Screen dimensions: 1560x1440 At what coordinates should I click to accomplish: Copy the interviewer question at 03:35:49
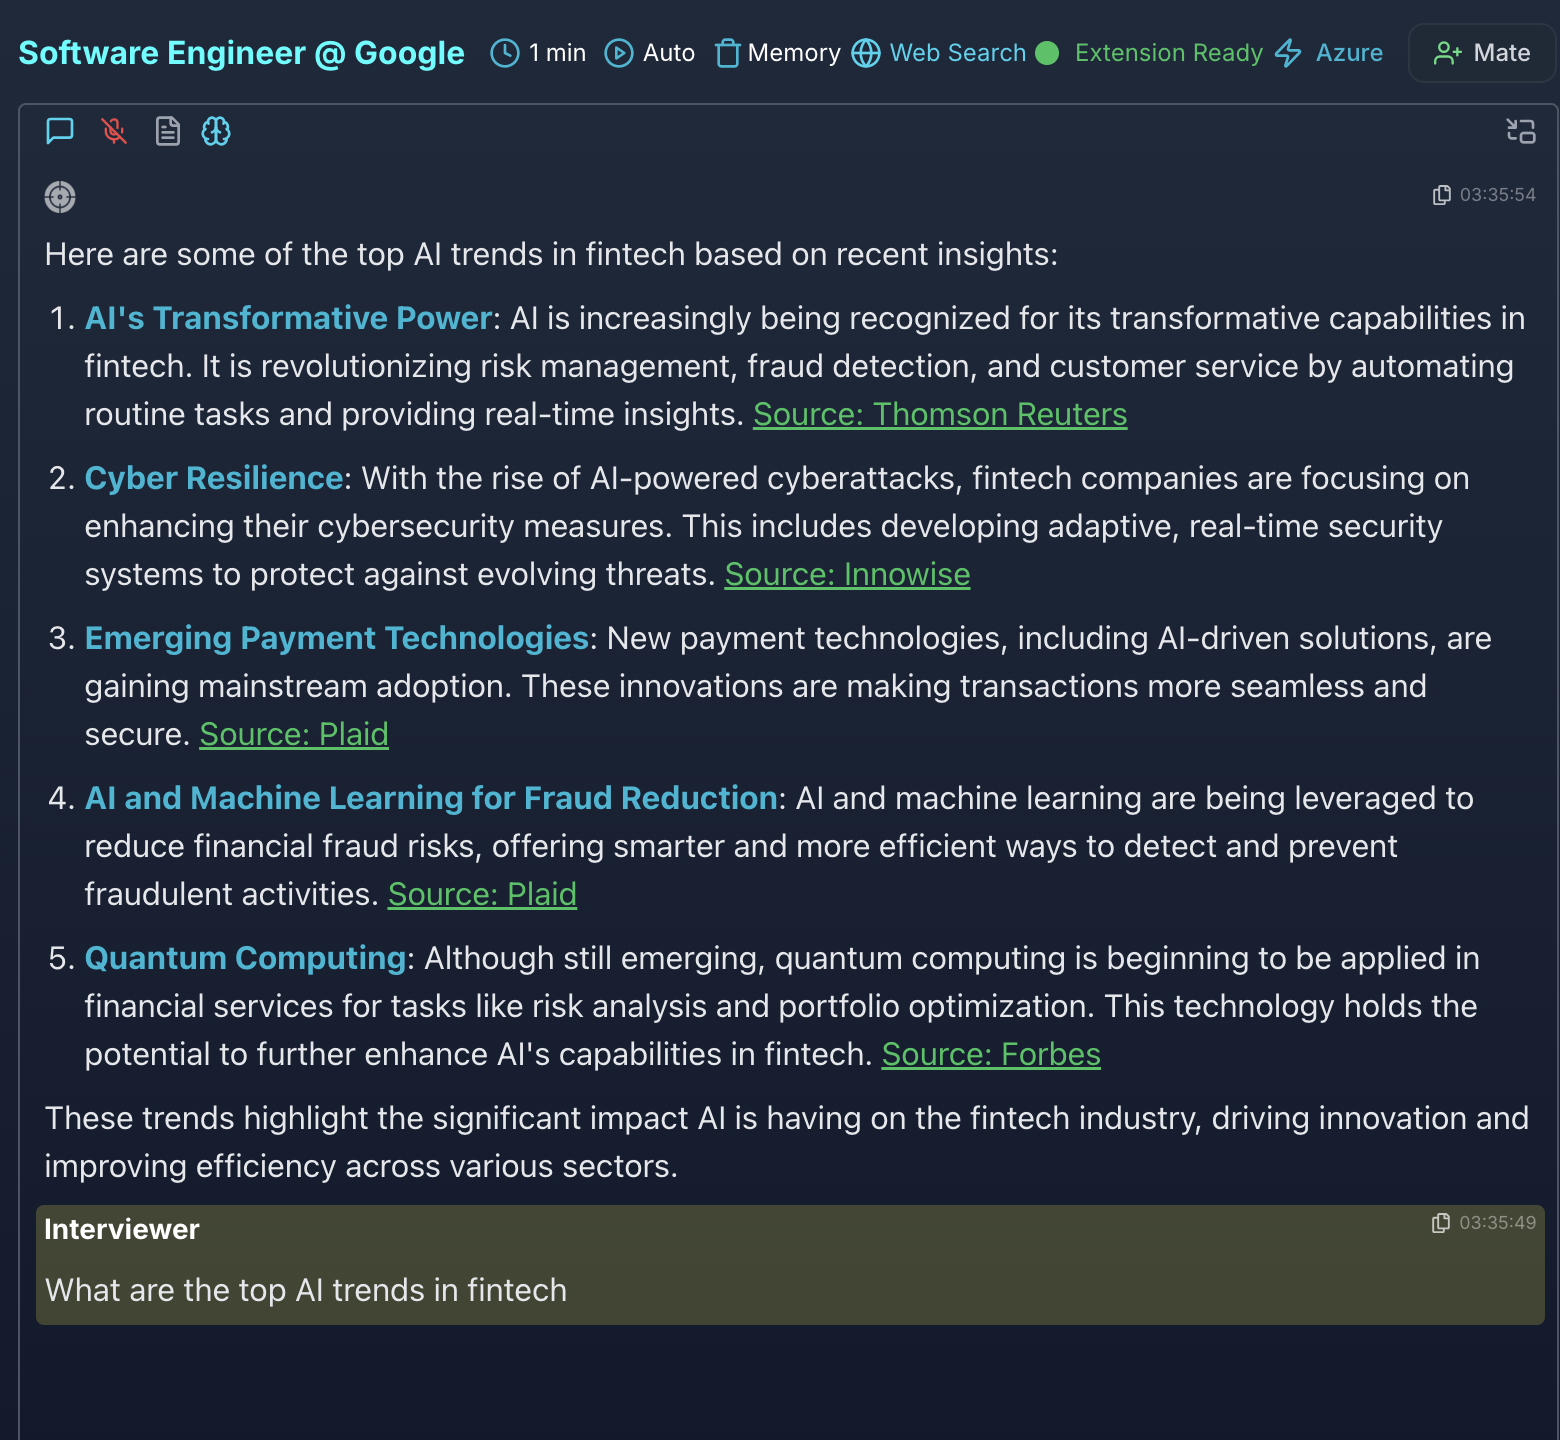(1440, 1223)
